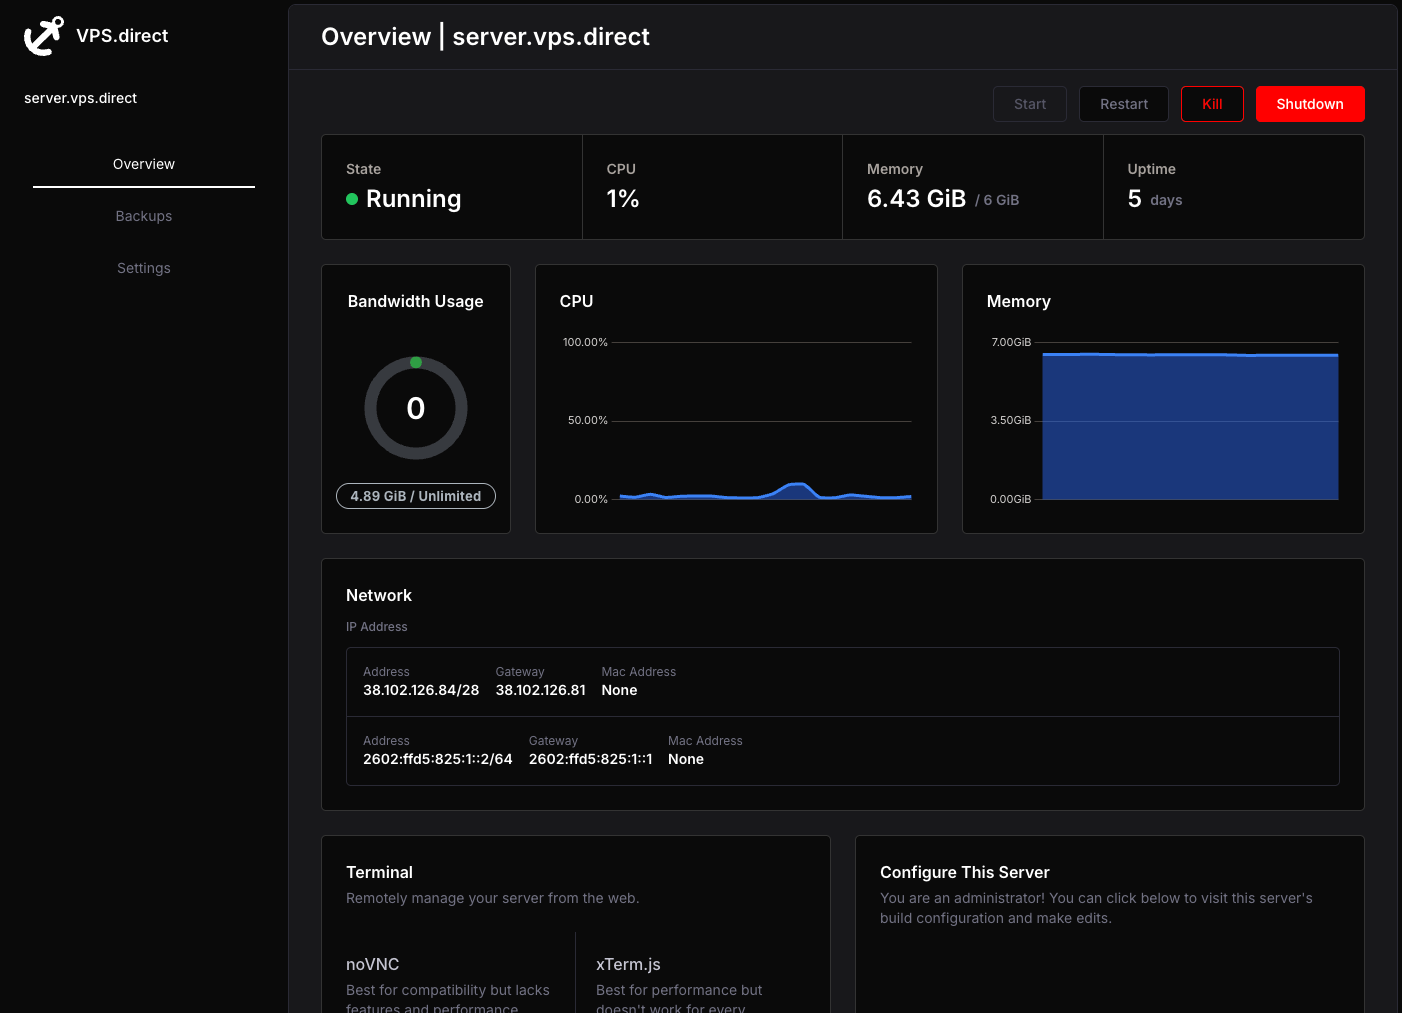
Task: Kill the server process
Action: coord(1212,104)
